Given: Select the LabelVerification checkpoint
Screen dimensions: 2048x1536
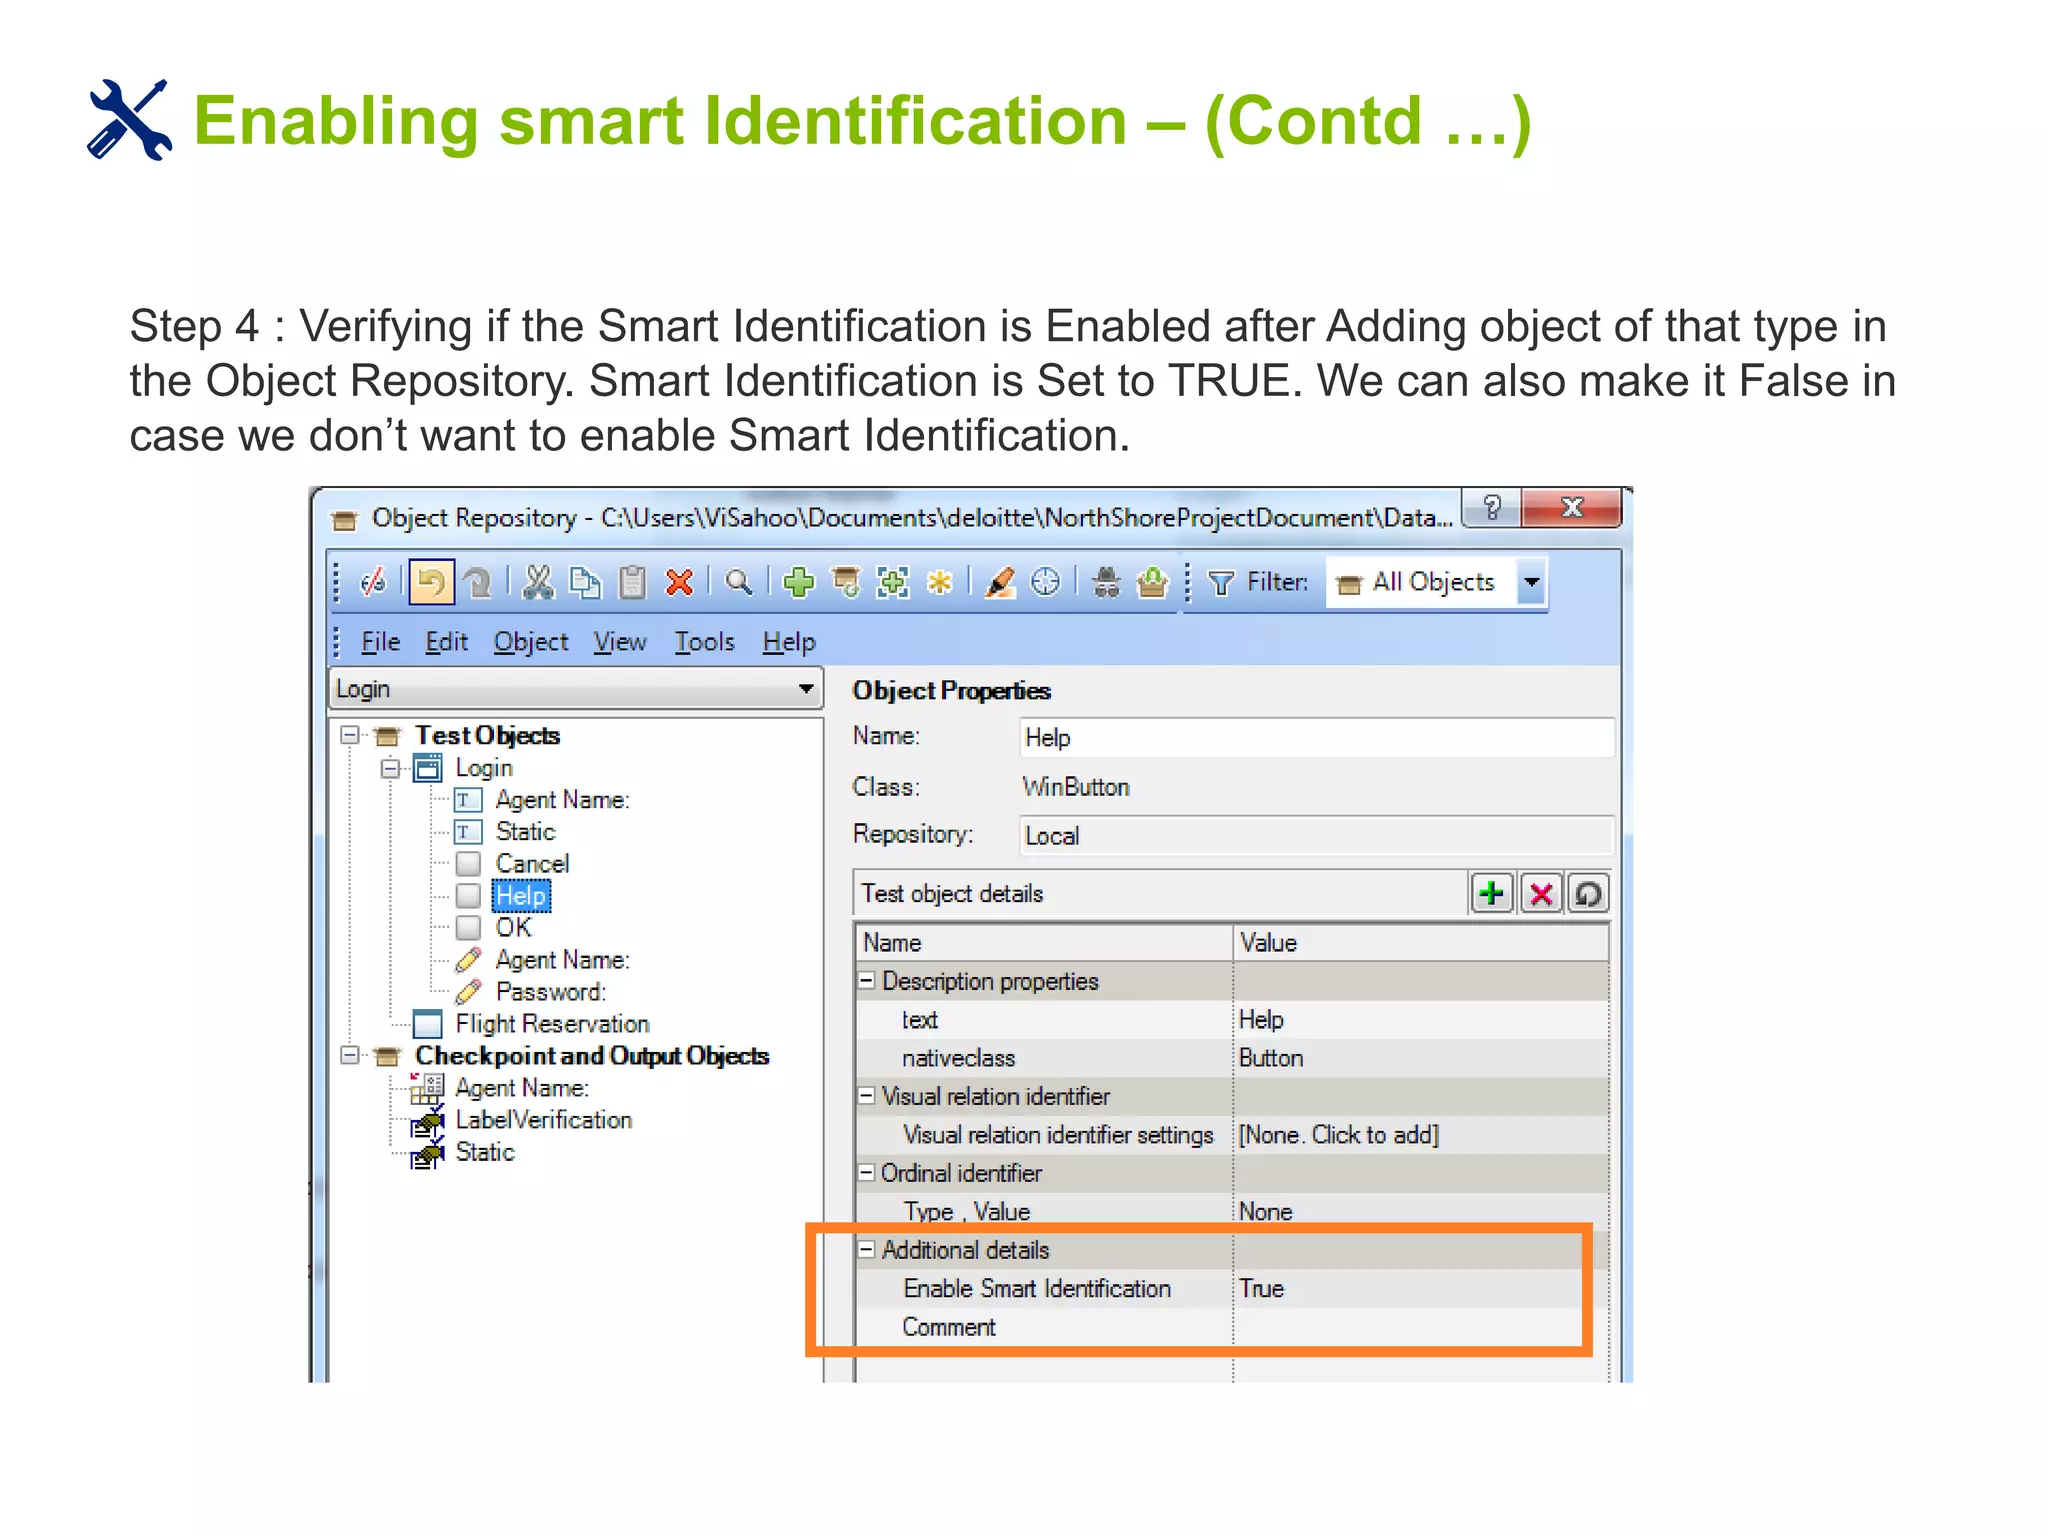Looking at the screenshot, I should (544, 1120).
